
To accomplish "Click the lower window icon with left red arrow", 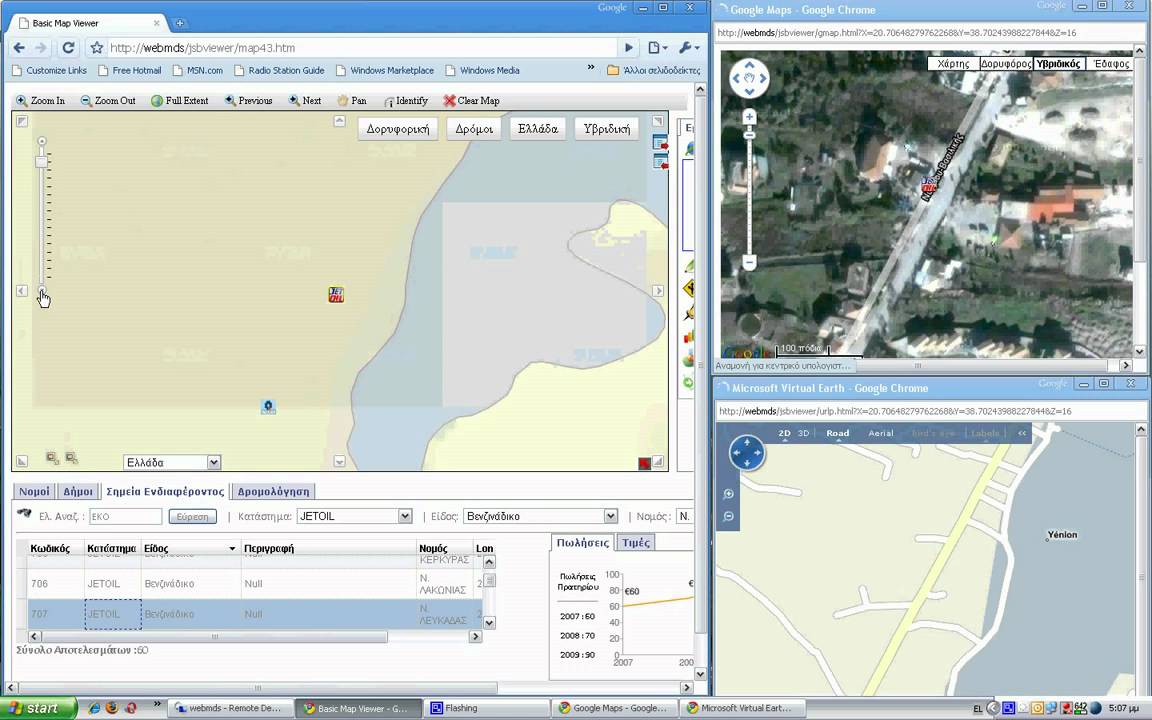I will [x=660, y=162].
